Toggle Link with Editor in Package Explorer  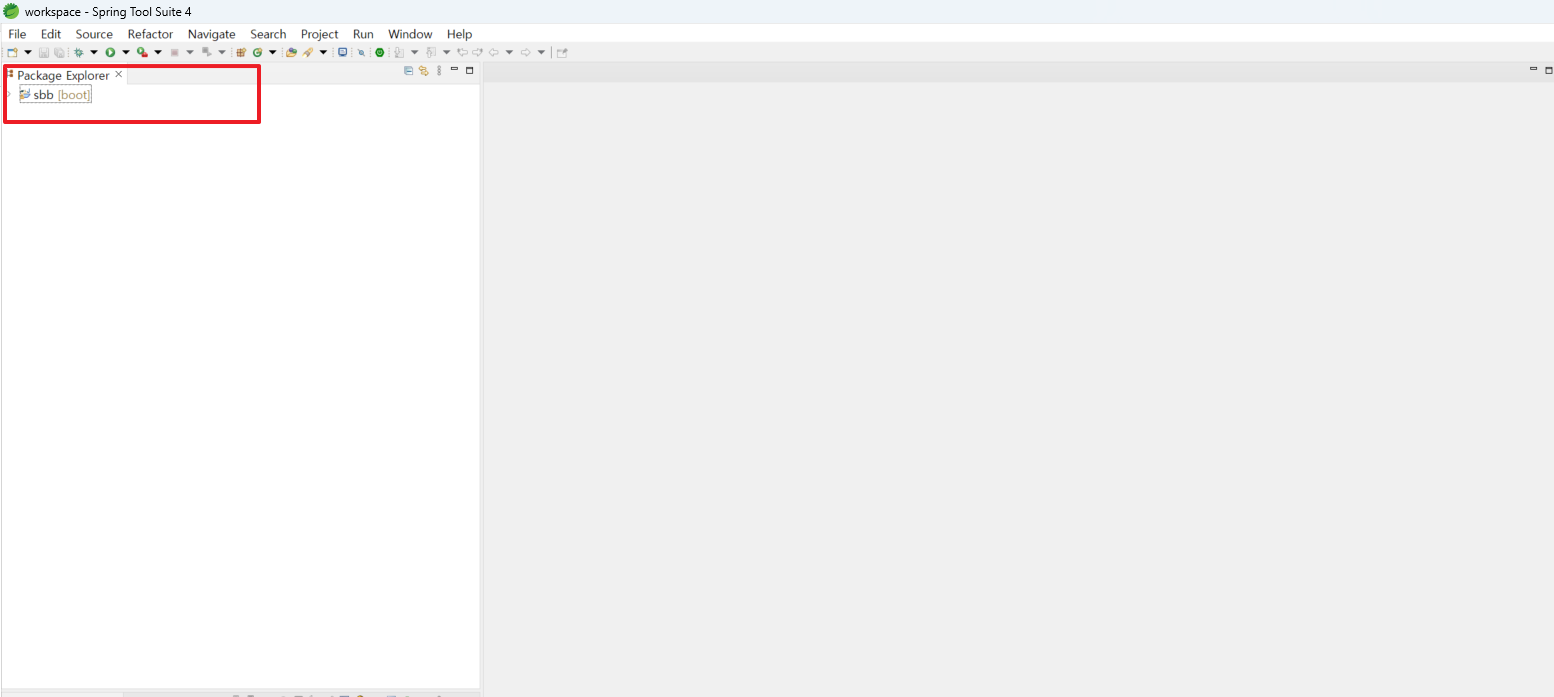click(423, 70)
